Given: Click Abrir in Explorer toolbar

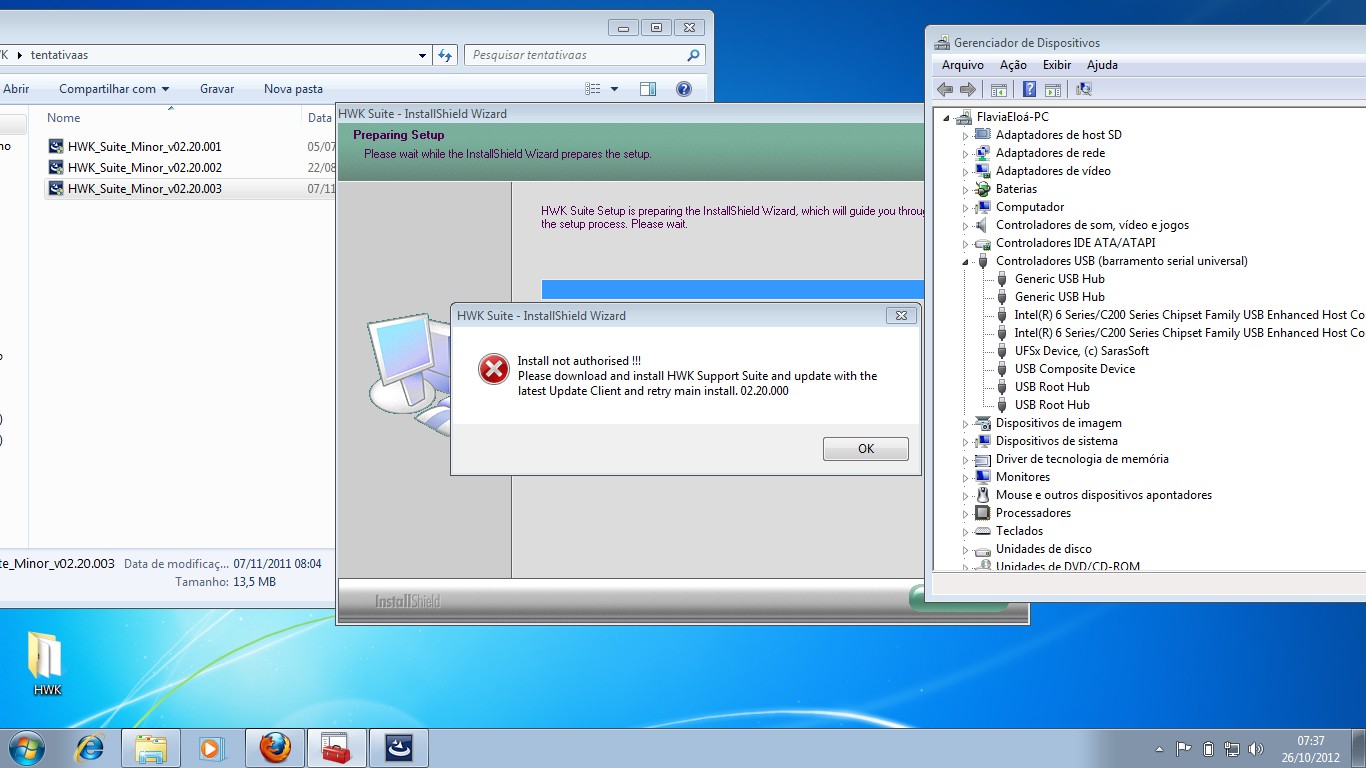Looking at the screenshot, I should click(x=16, y=89).
